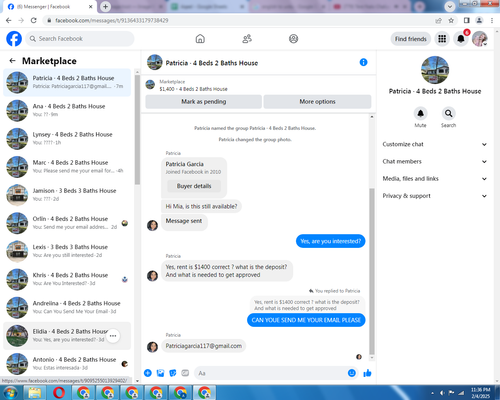
Task: Go to the Home feed icon
Action: coord(200,39)
